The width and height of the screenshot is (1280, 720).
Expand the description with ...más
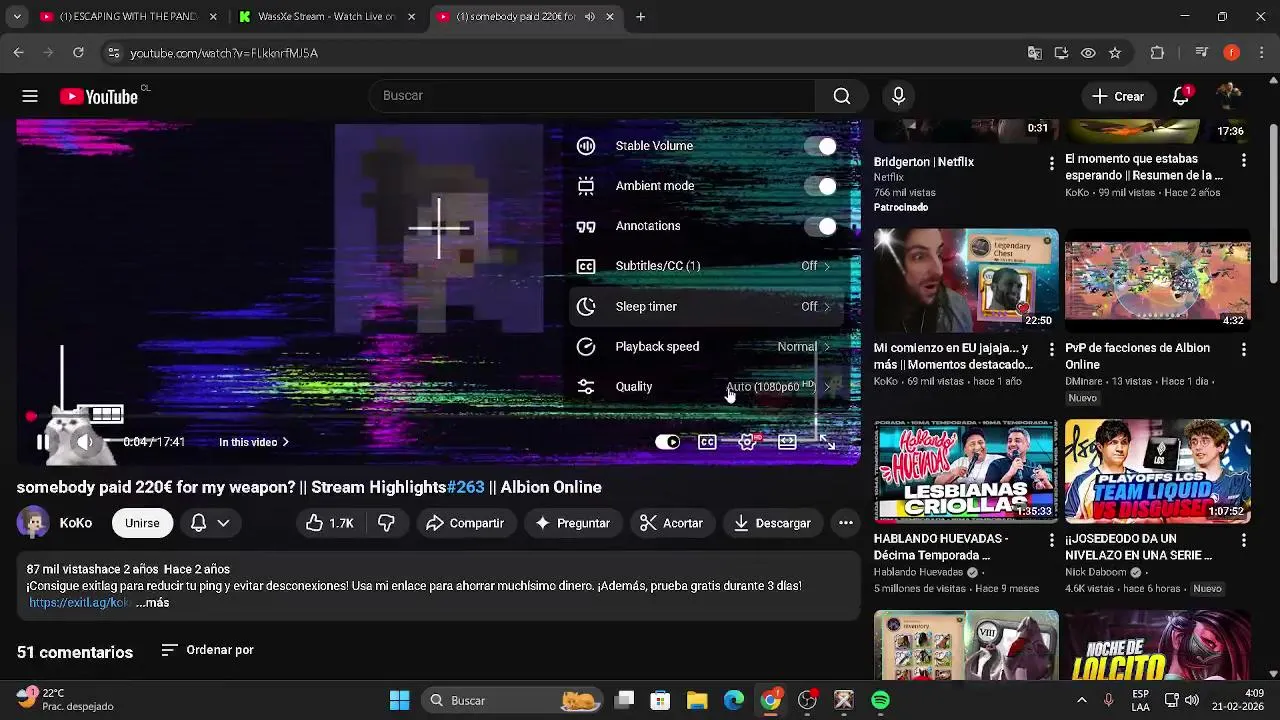152,603
